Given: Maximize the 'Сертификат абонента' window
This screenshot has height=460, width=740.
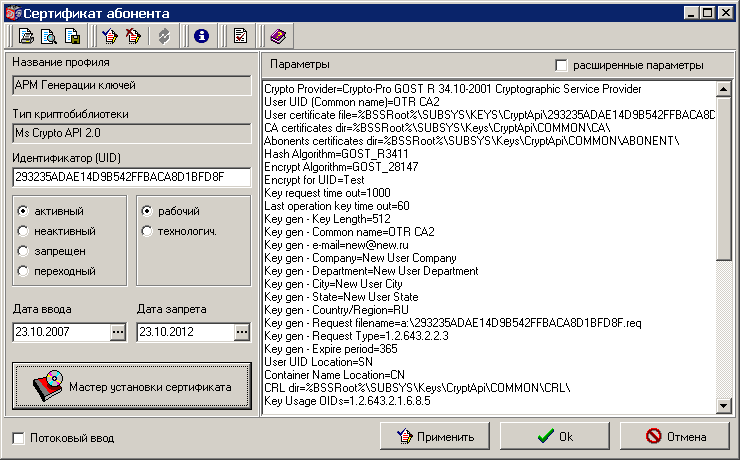Looking at the screenshot, I should pyautogui.click(x=707, y=13).
